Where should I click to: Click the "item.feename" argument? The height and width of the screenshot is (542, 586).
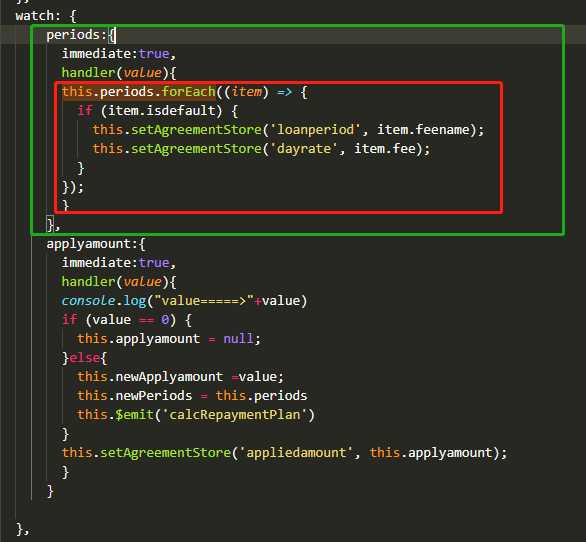[423, 130]
